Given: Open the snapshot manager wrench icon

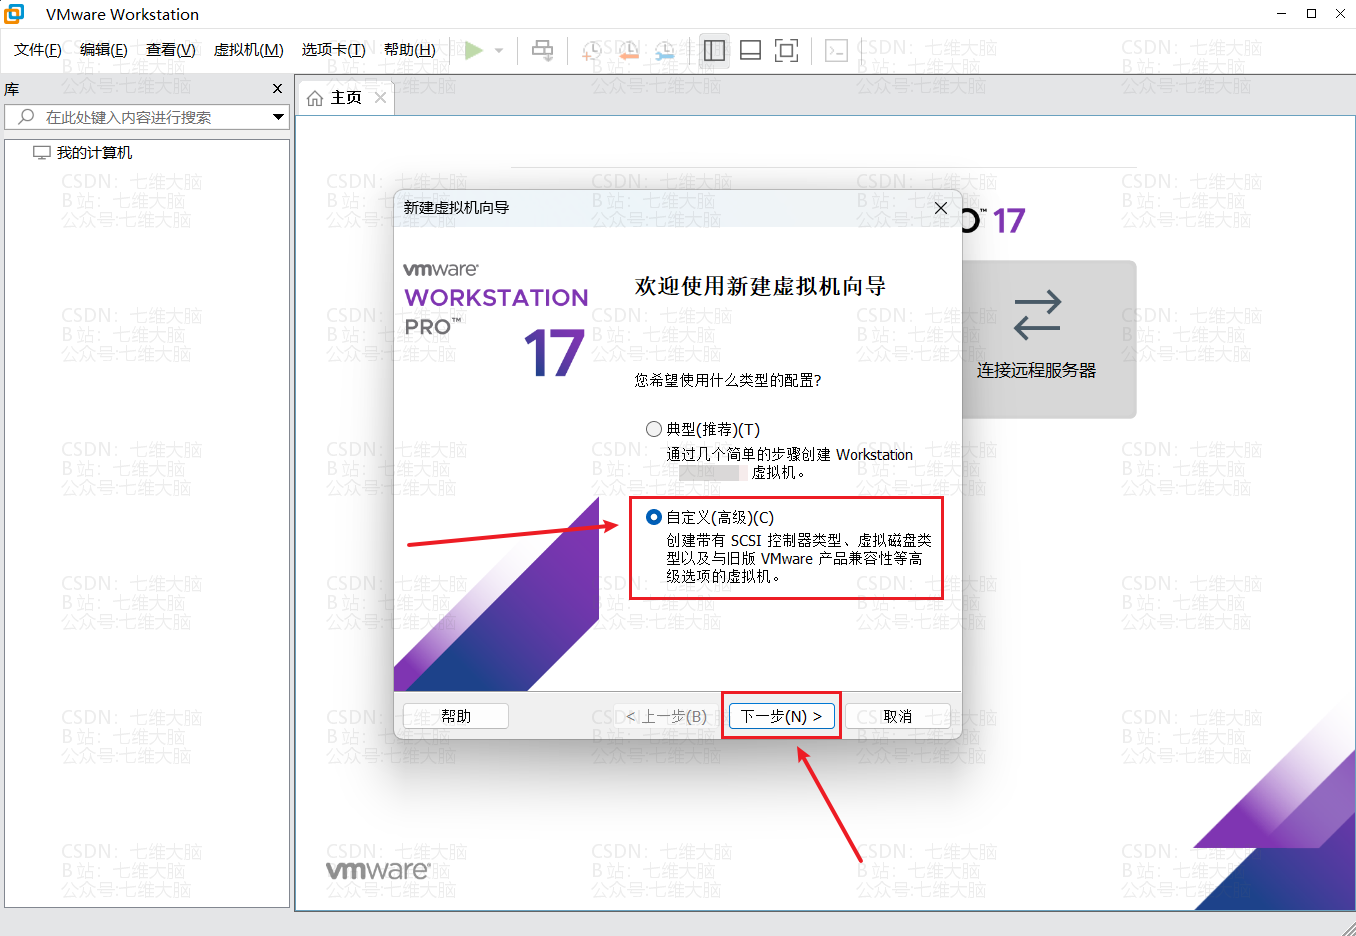Looking at the screenshot, I should pyautogui.click(x=665, y=50).
